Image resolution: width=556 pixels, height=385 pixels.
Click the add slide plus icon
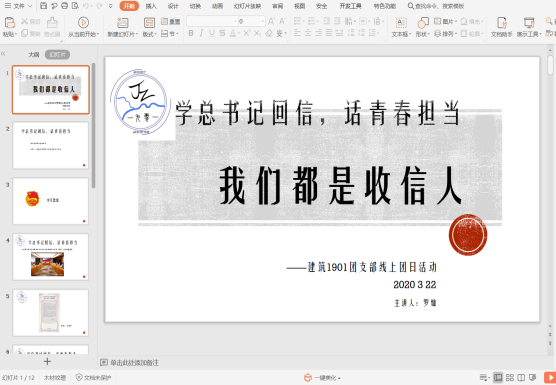point(47,361)
